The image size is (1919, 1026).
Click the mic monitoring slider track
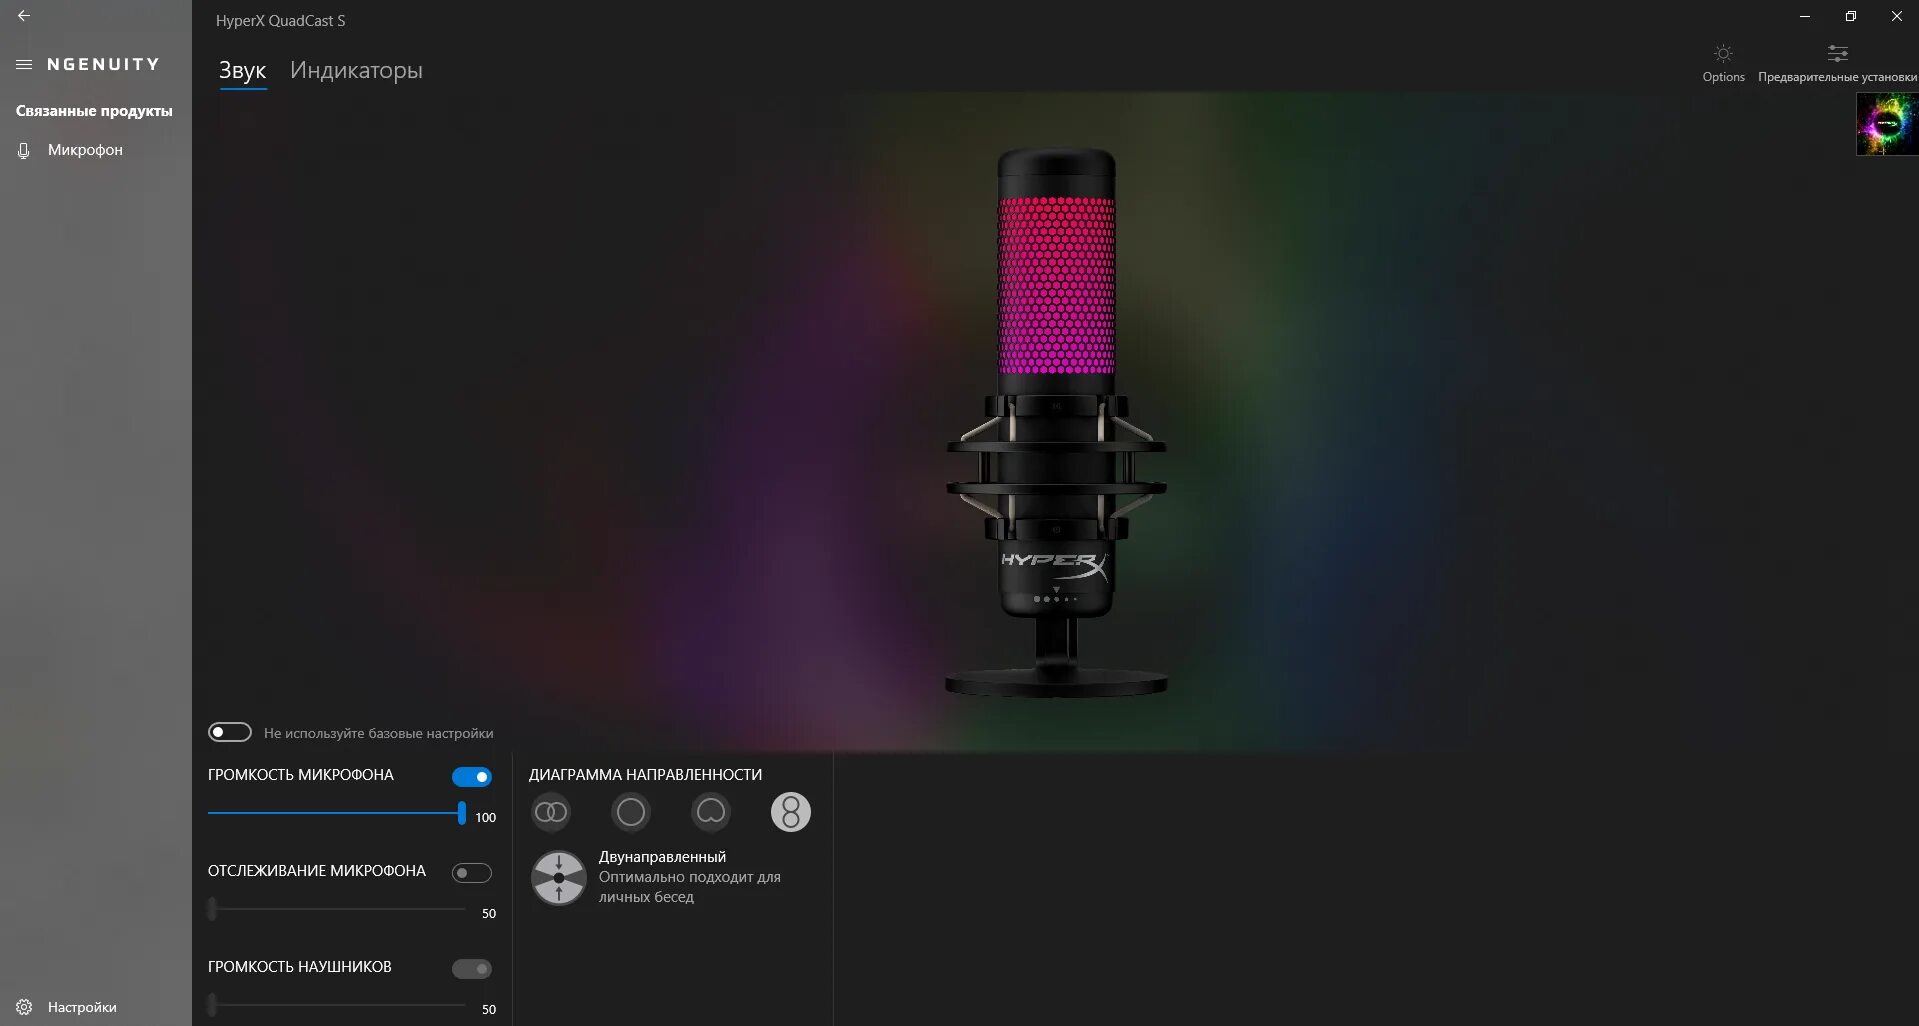click(337, 909)
